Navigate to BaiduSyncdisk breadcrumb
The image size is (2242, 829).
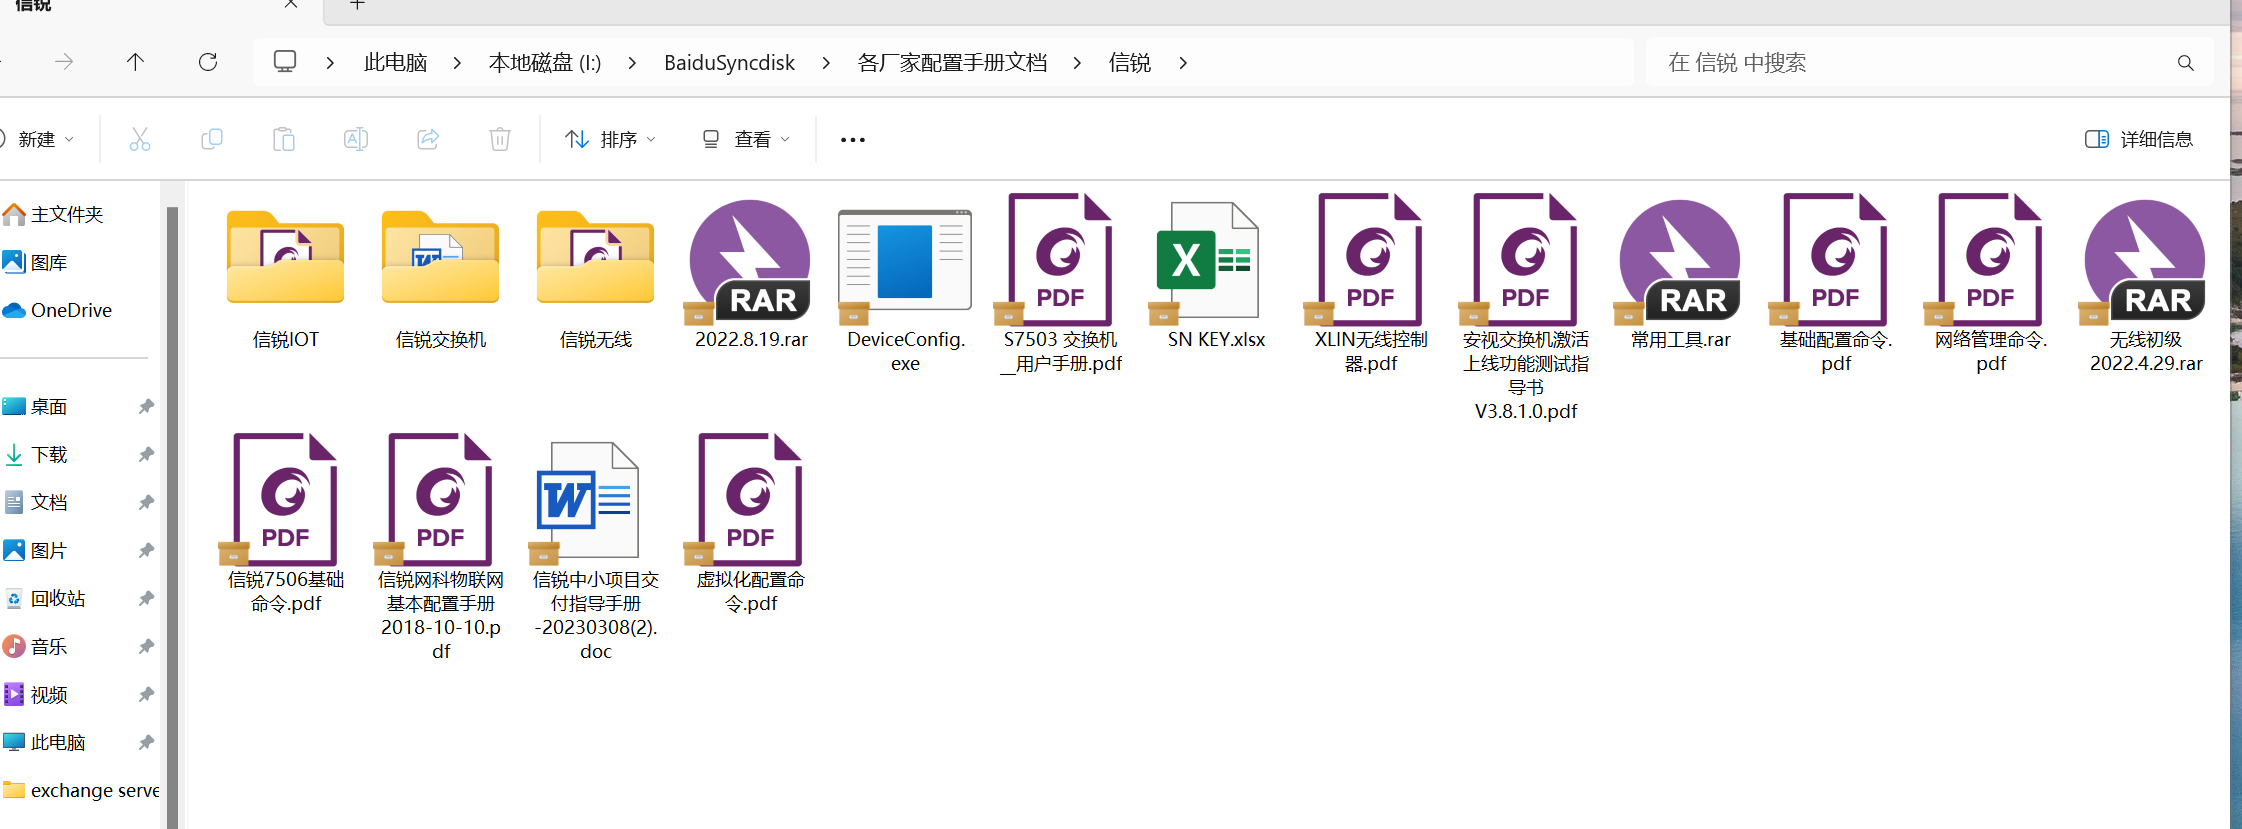pyautogui.click(x=729, y=62)
